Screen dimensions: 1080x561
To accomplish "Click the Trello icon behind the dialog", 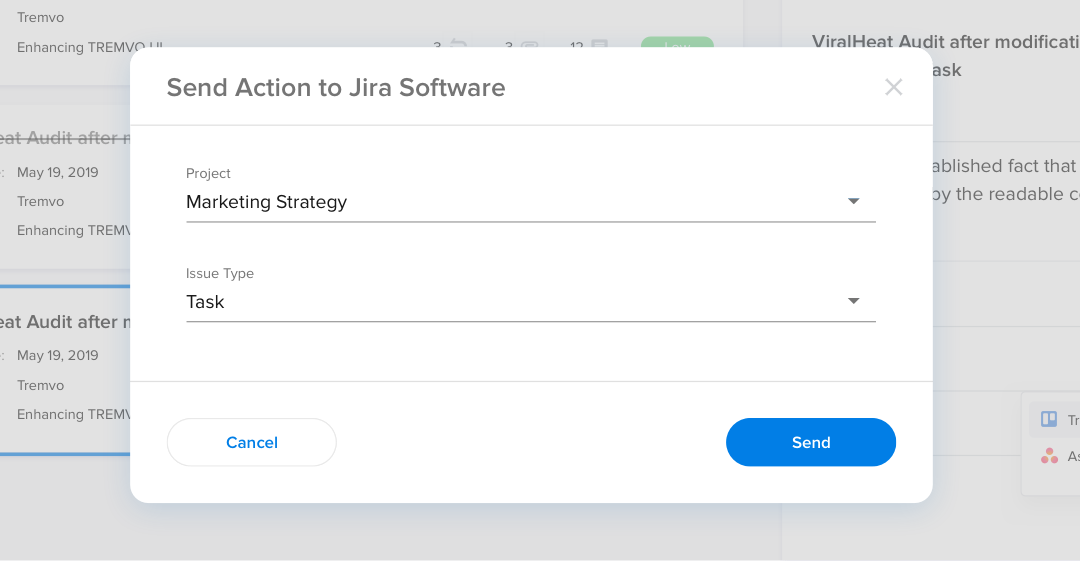I will (x=1049, y=419).
